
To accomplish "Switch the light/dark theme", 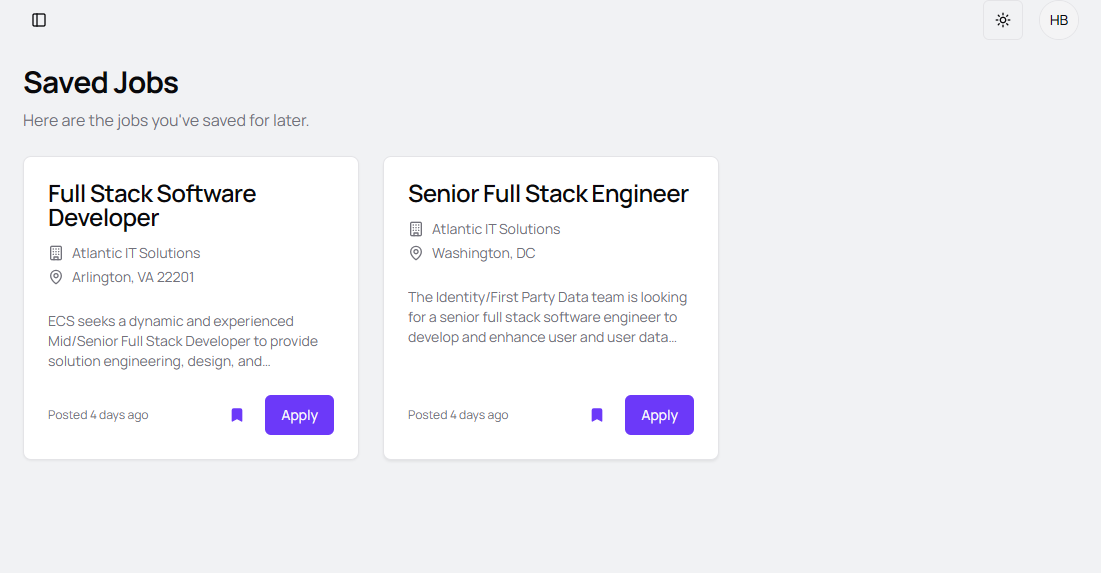I will [x=1003, y=20].
